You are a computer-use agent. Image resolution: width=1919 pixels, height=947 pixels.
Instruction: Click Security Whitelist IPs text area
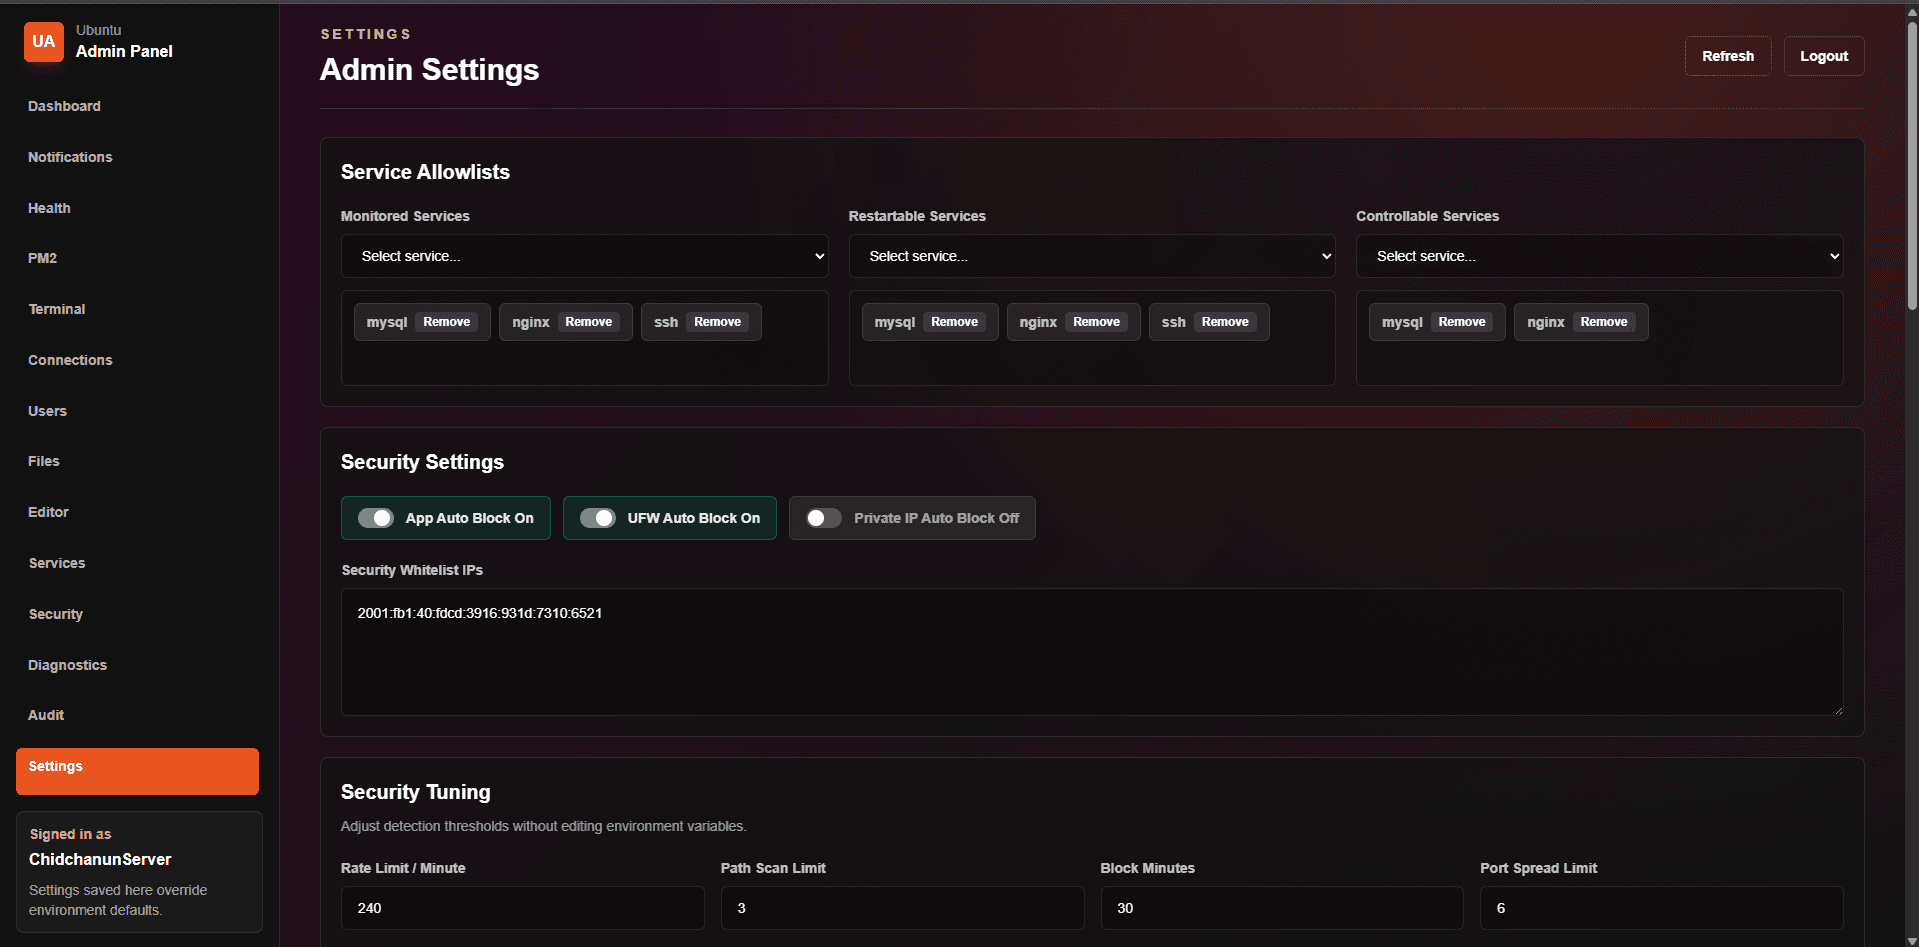point(1092,652)
